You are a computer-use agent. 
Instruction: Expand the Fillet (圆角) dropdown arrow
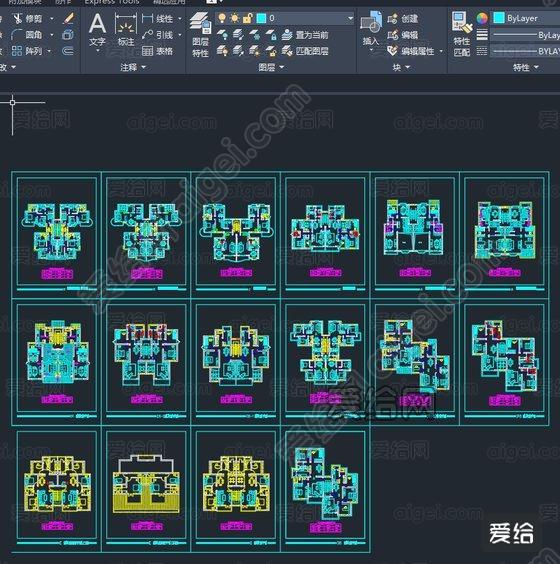pos(52,35)
